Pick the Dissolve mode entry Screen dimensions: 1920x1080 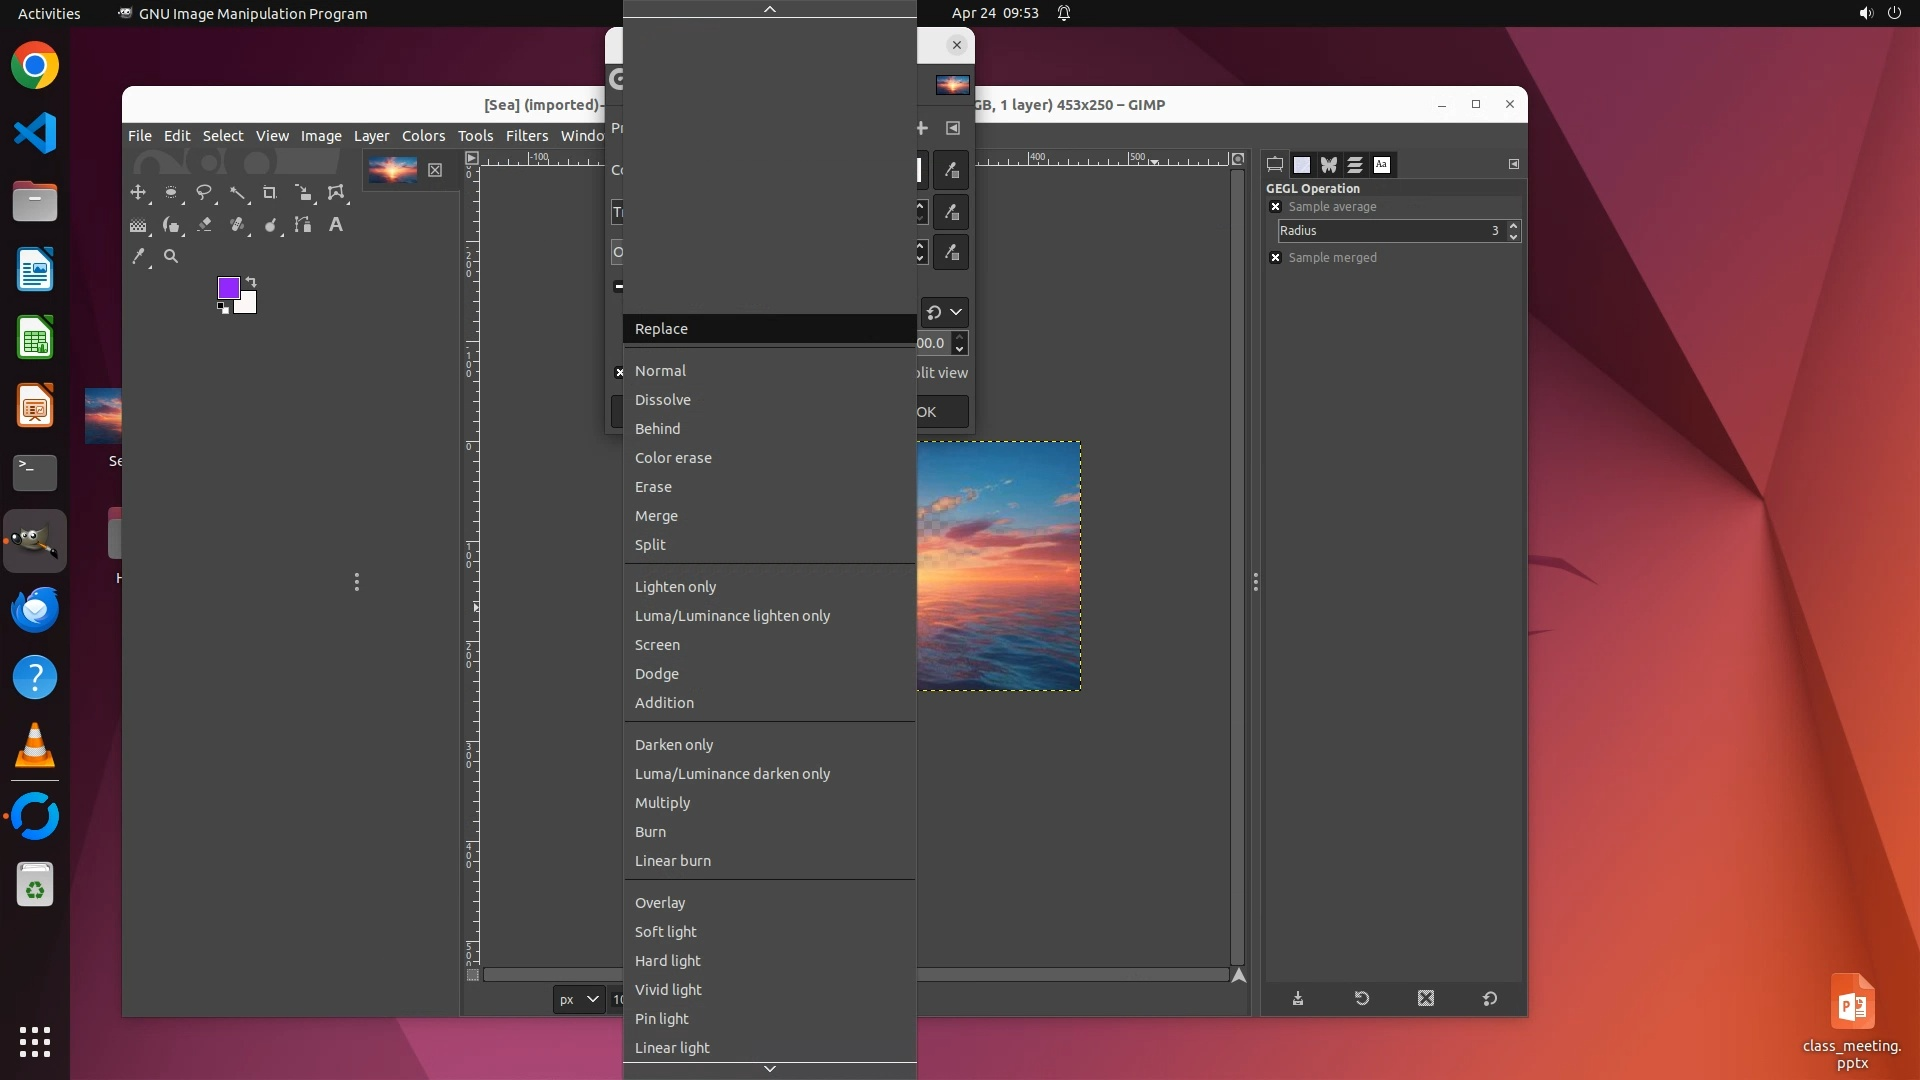pyautogui.click(x=662, y=400)
